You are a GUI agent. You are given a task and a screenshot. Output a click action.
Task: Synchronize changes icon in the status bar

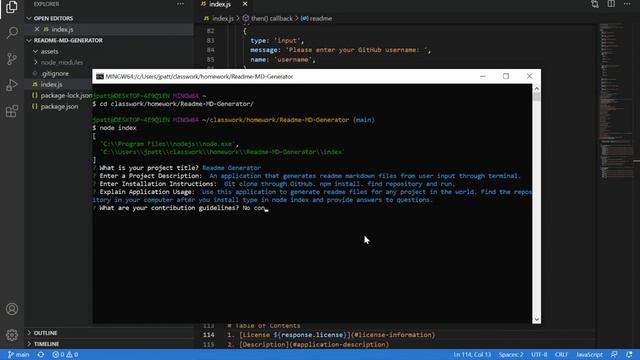point(41,354)
